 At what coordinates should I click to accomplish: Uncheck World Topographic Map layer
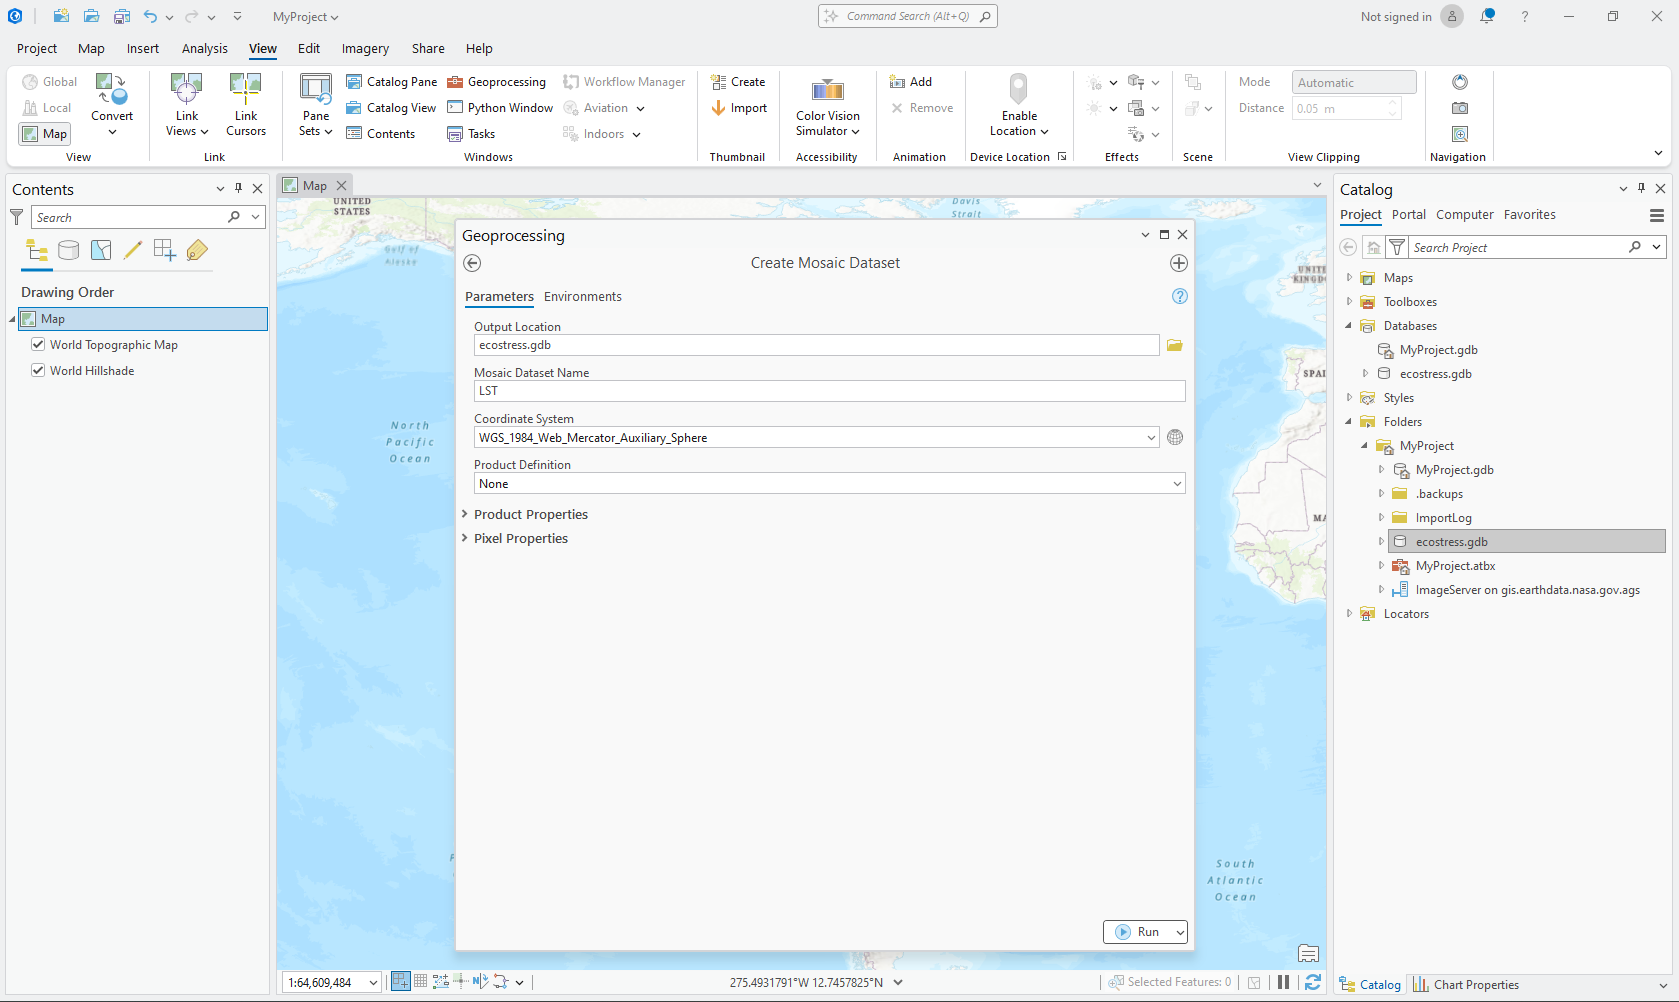(x=38, y=344)
